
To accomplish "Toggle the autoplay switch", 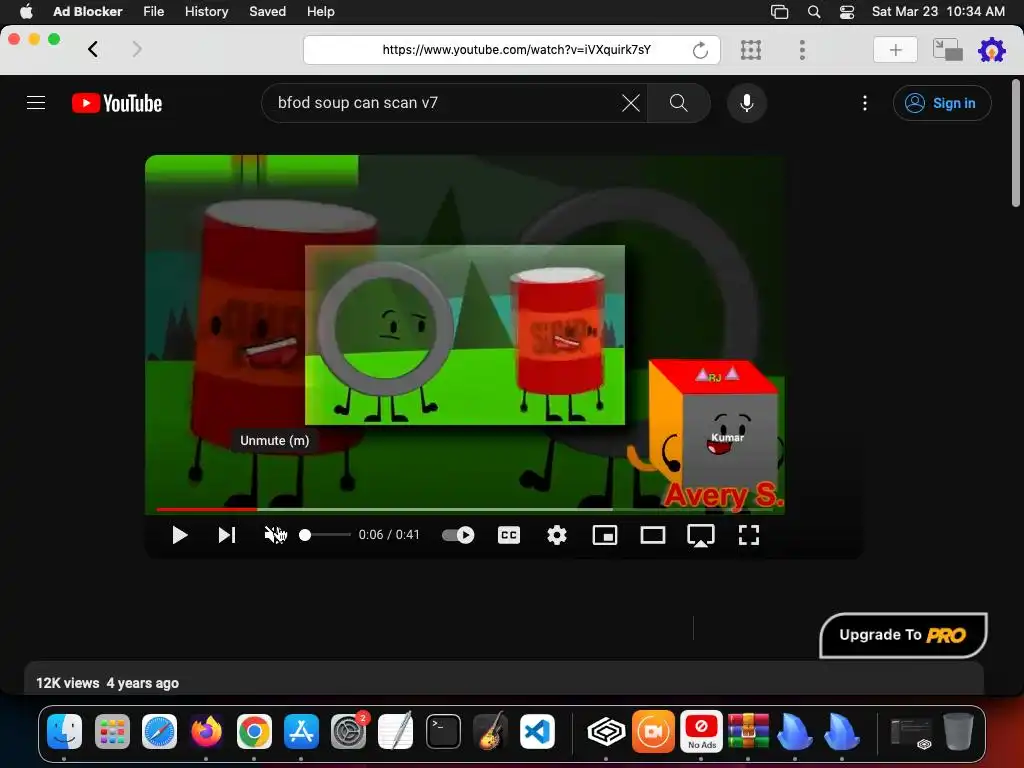I will [x=458, y=536].
